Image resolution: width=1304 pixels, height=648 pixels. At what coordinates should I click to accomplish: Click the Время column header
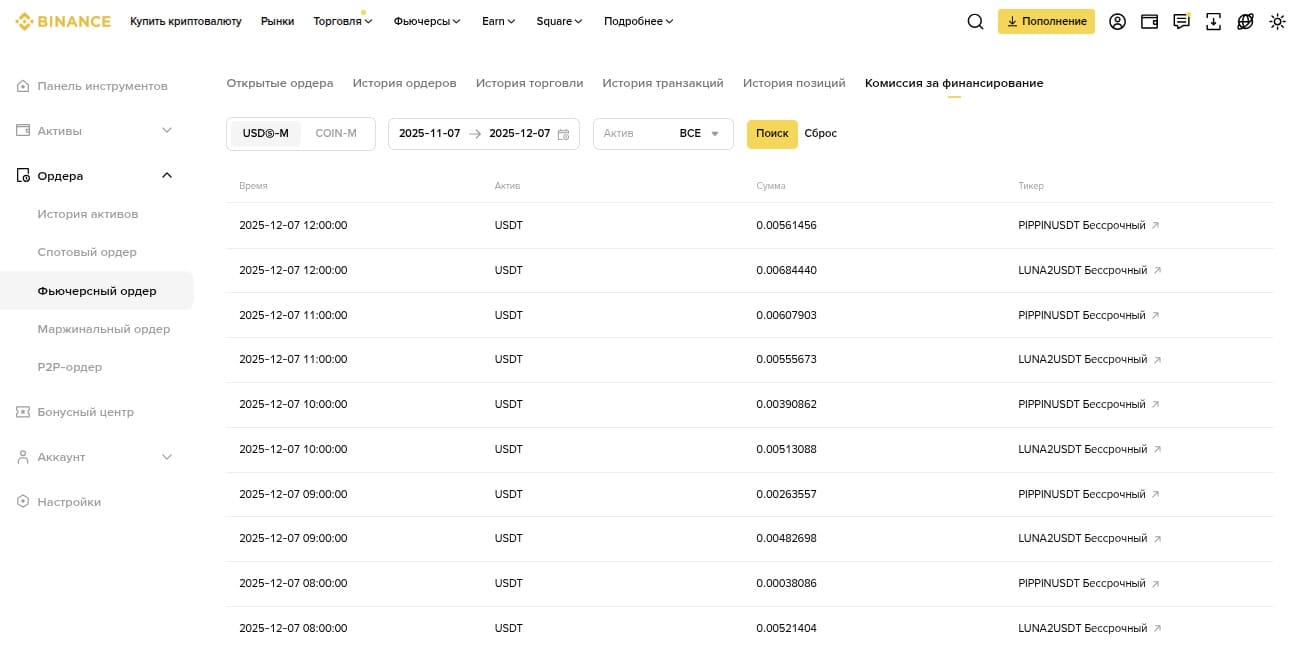[x=254, y=186]
